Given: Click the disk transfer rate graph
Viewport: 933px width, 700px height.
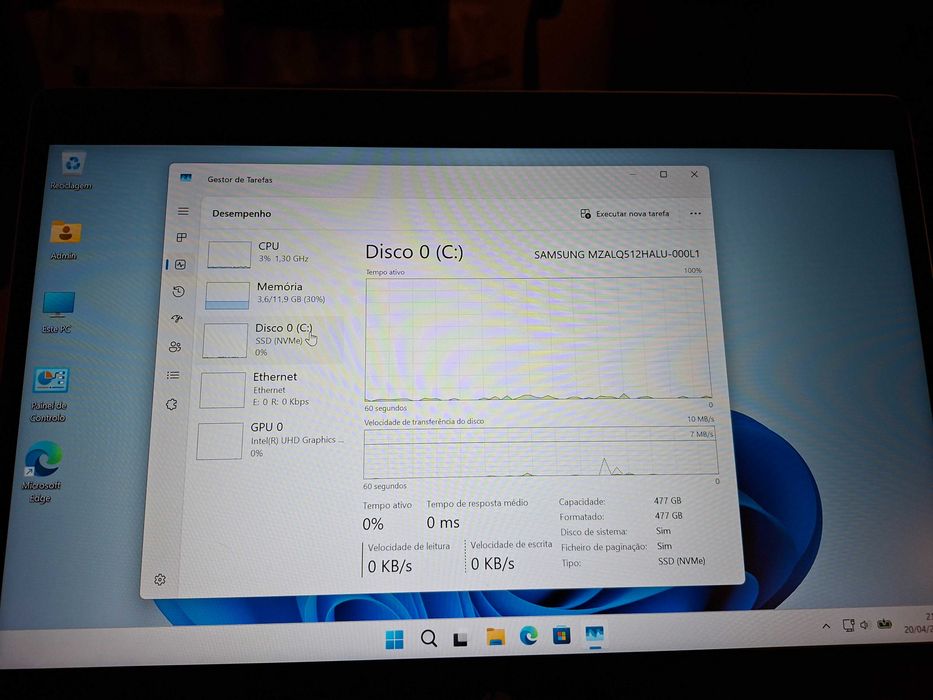Looking at the screenshot, I should [540, 452].
